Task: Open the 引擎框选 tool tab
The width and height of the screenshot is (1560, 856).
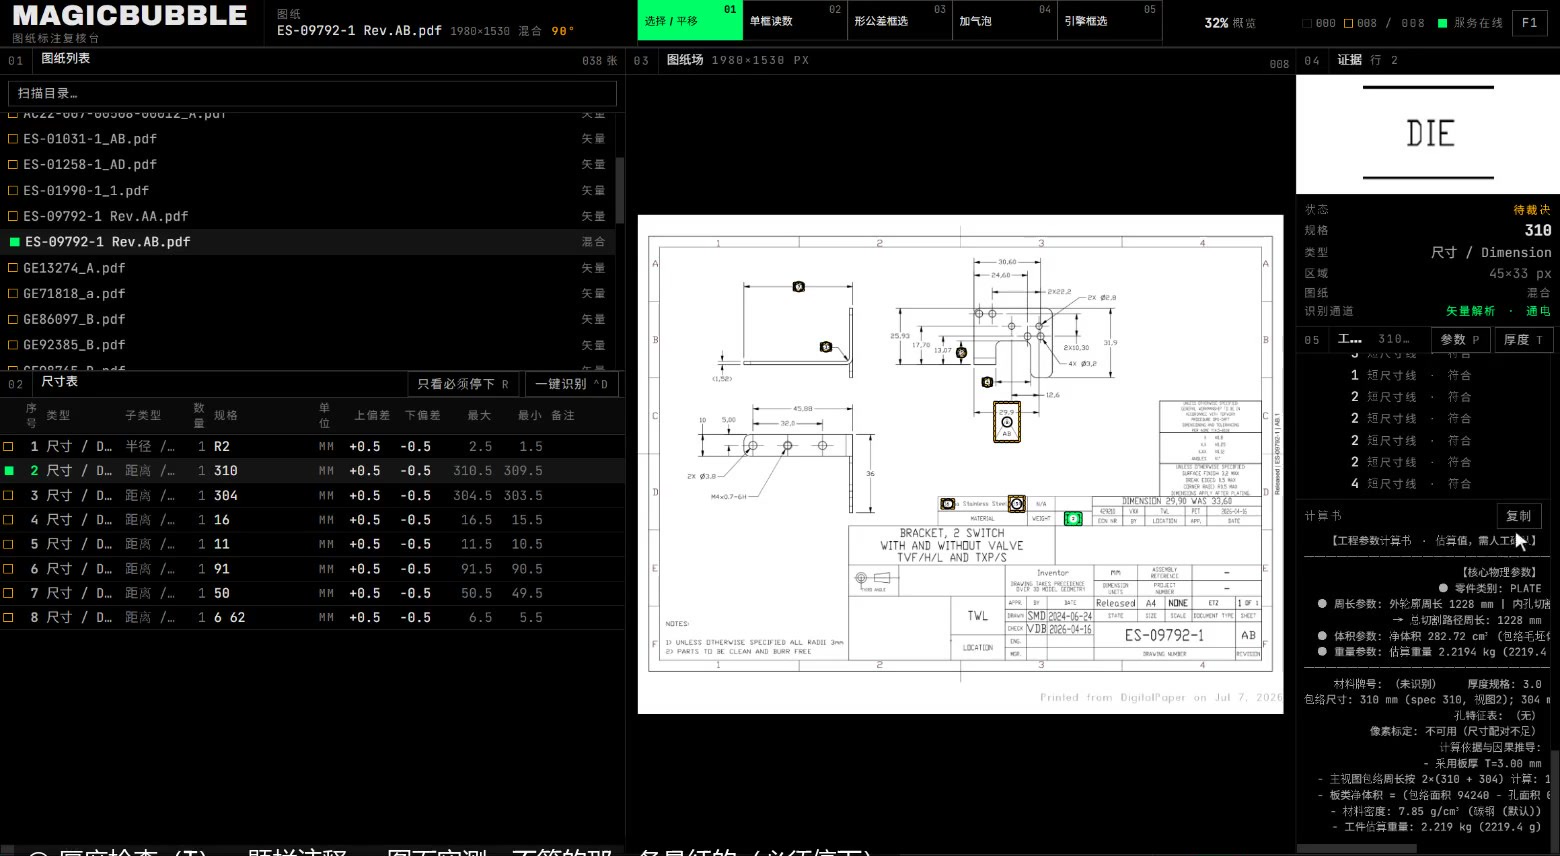Action: [1110, 21]
